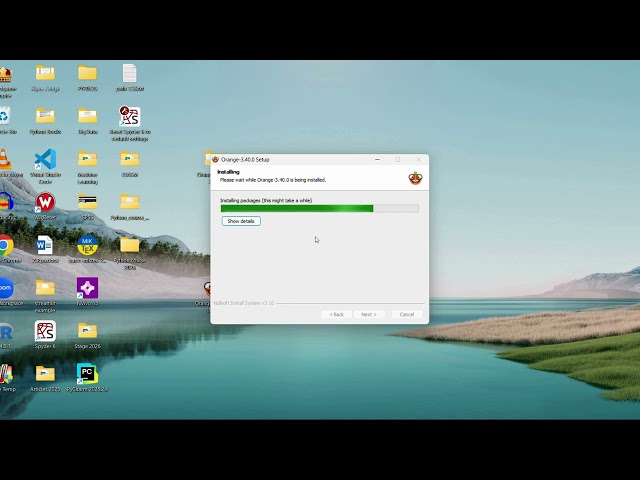Select the Python_course_... folder icon
Screen dimensions: 640x480
click(x=130, y=202)
